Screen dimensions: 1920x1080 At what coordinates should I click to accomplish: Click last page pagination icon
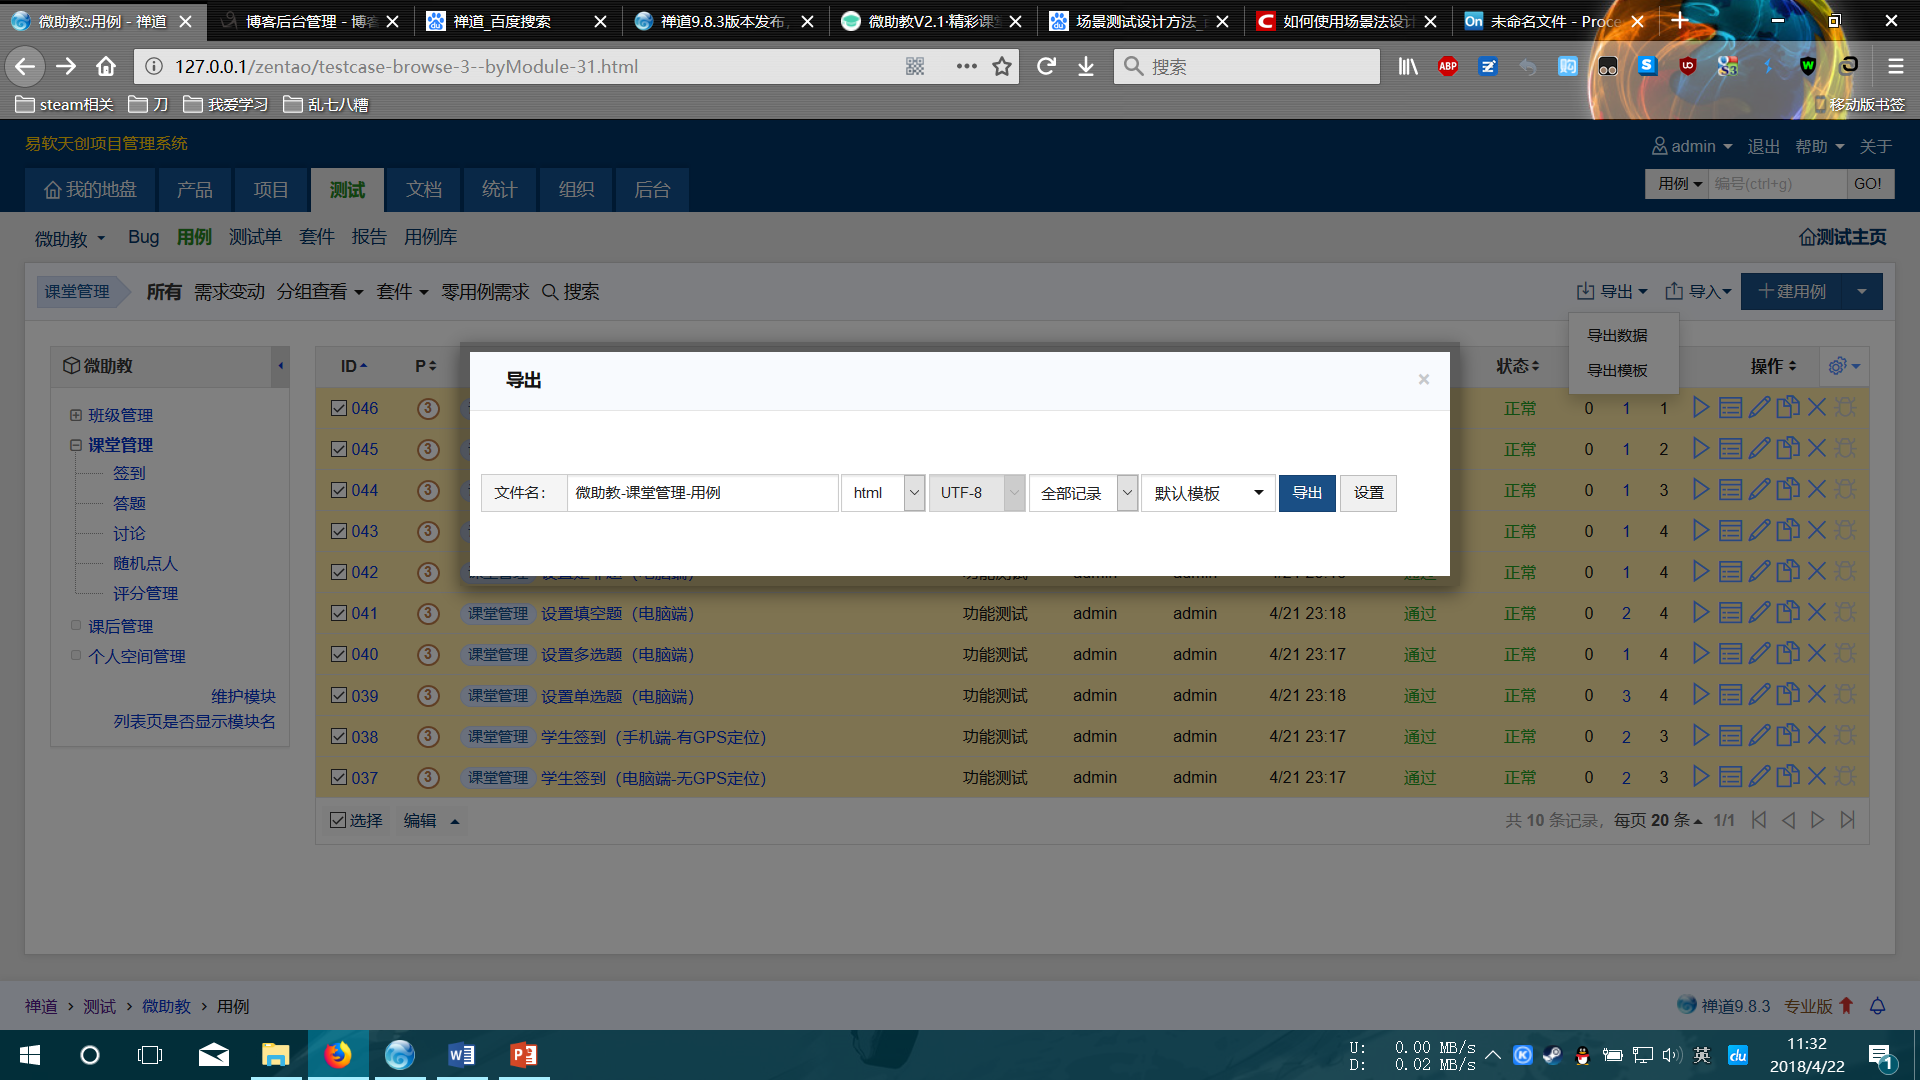coord(1847,820)
